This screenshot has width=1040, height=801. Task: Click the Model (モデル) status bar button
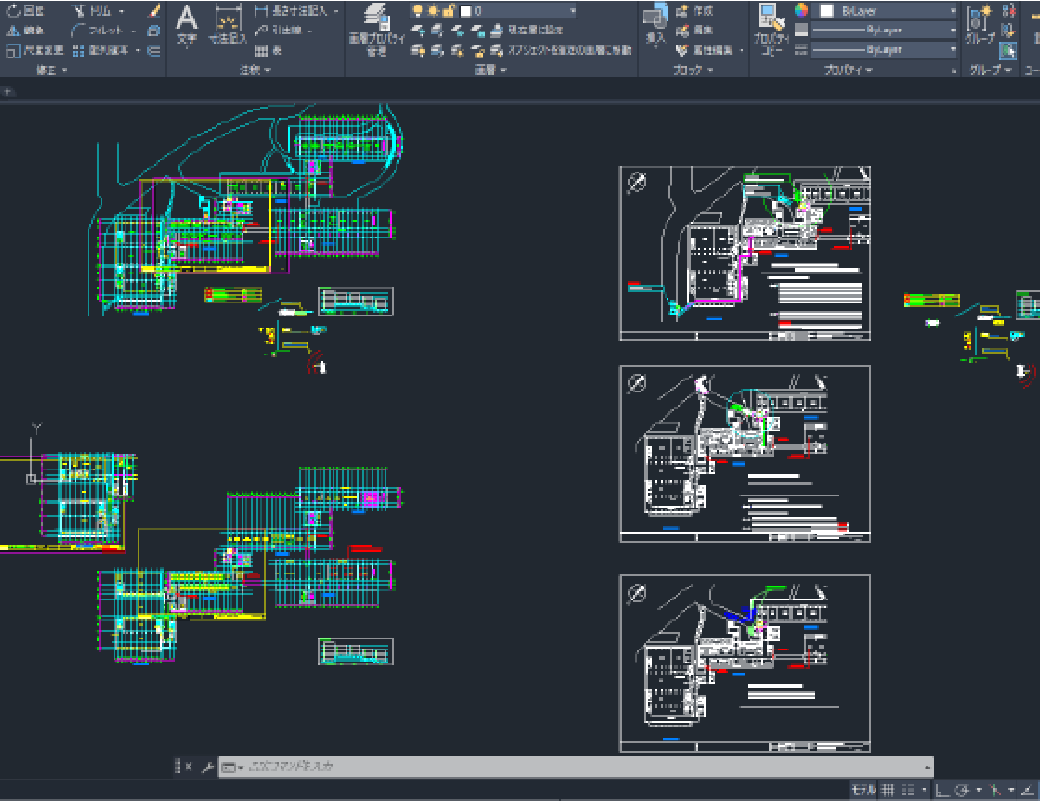tap(862, 790)
